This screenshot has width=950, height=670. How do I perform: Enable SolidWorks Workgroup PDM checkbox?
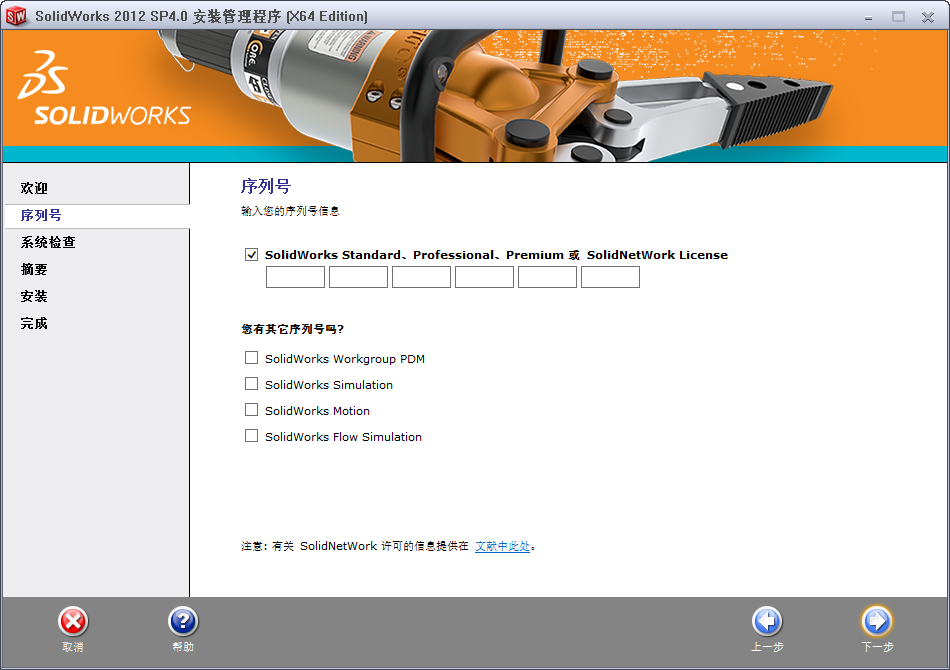(251, 358)
